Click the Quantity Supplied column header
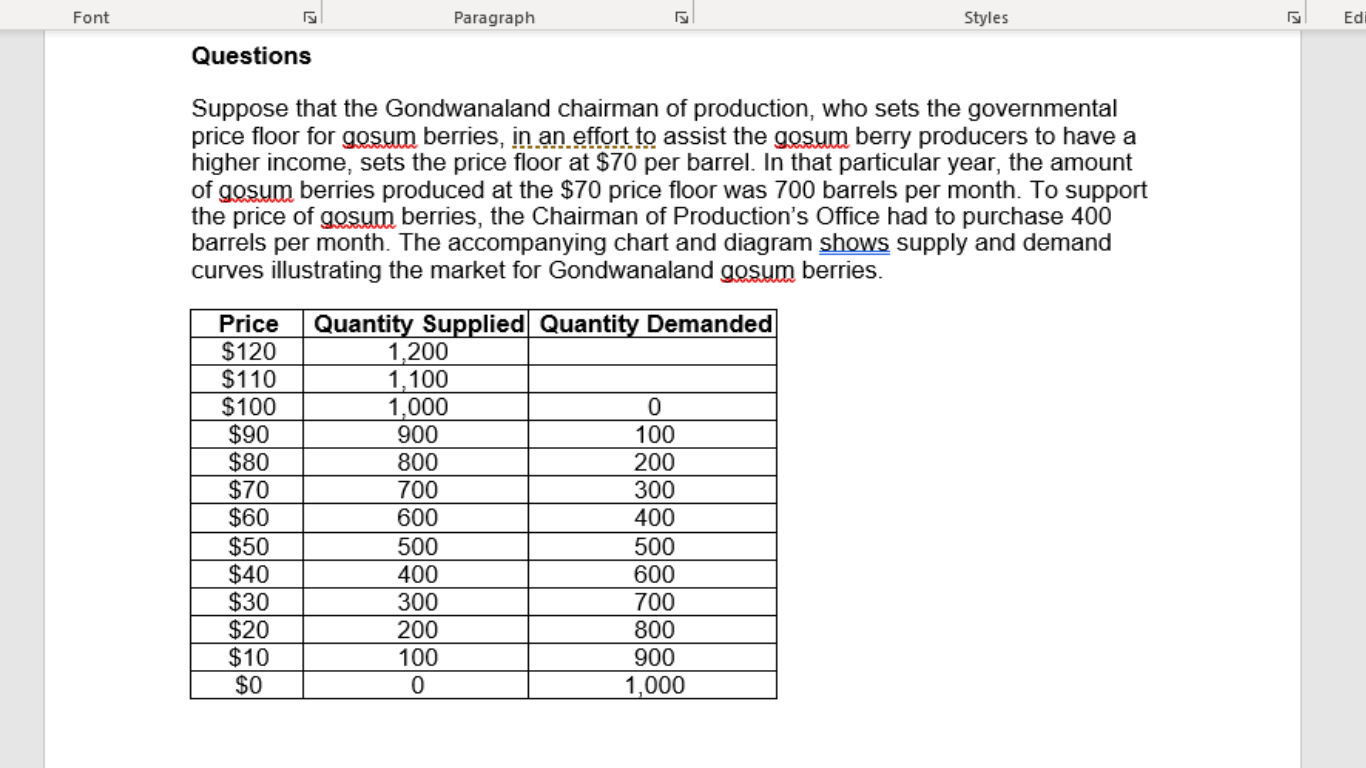This screenshot has height=768, width=1366. point(418,324)
